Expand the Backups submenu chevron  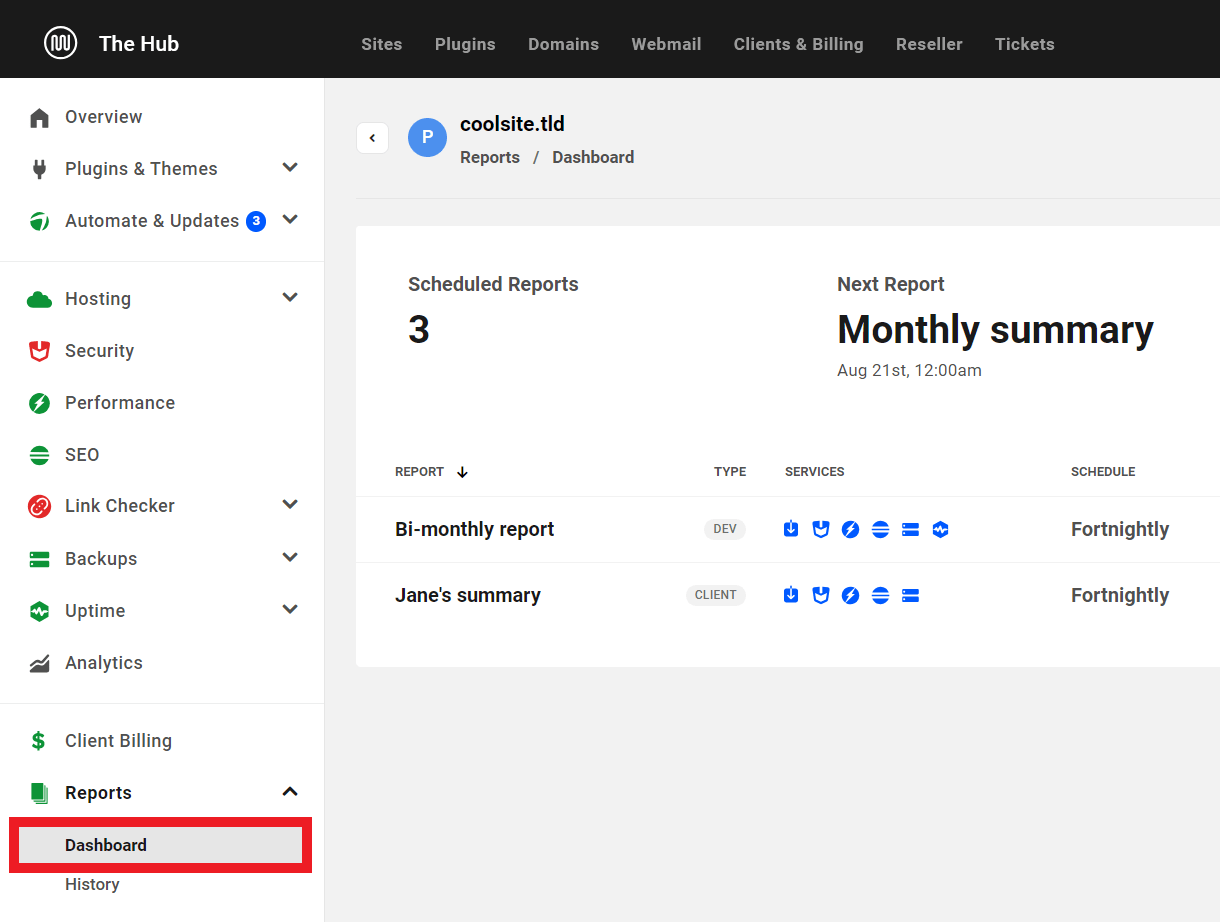click(290, 557)
